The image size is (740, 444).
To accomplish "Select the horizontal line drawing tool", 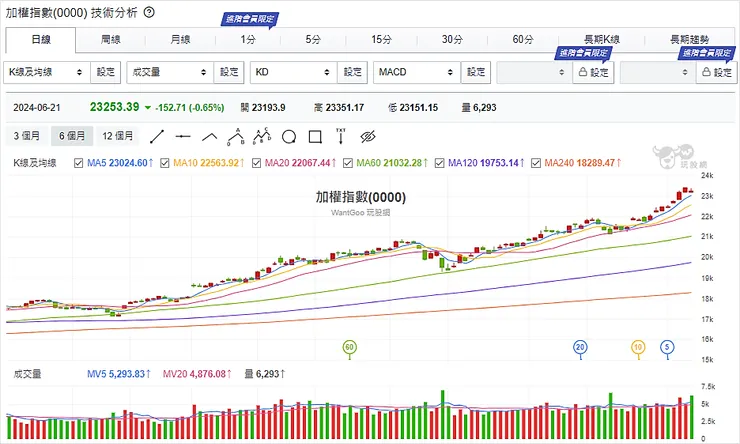I will pyautogui.click(x=183, y=137).
